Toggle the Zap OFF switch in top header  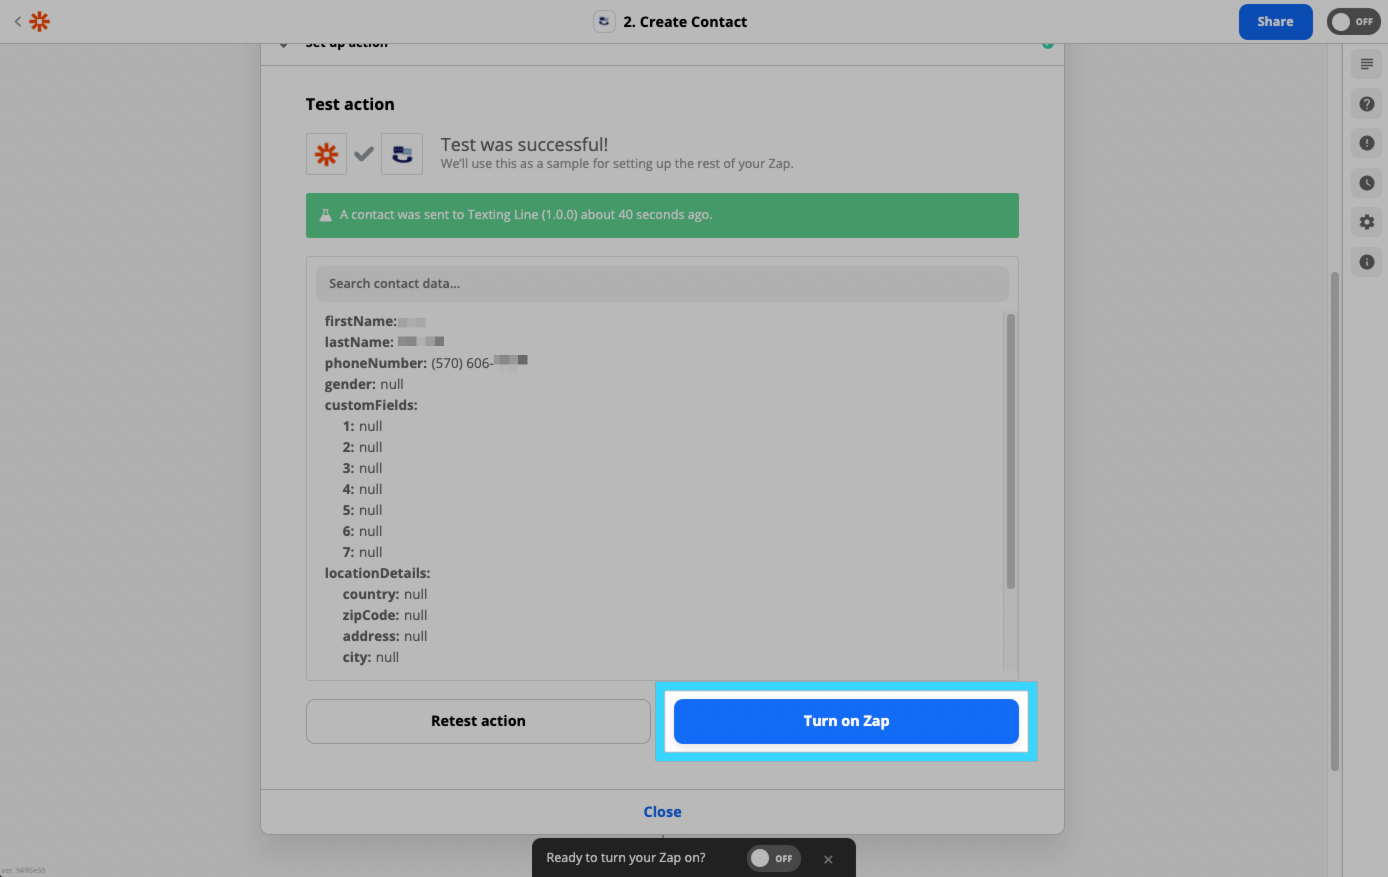click(x=1354, y=21)
